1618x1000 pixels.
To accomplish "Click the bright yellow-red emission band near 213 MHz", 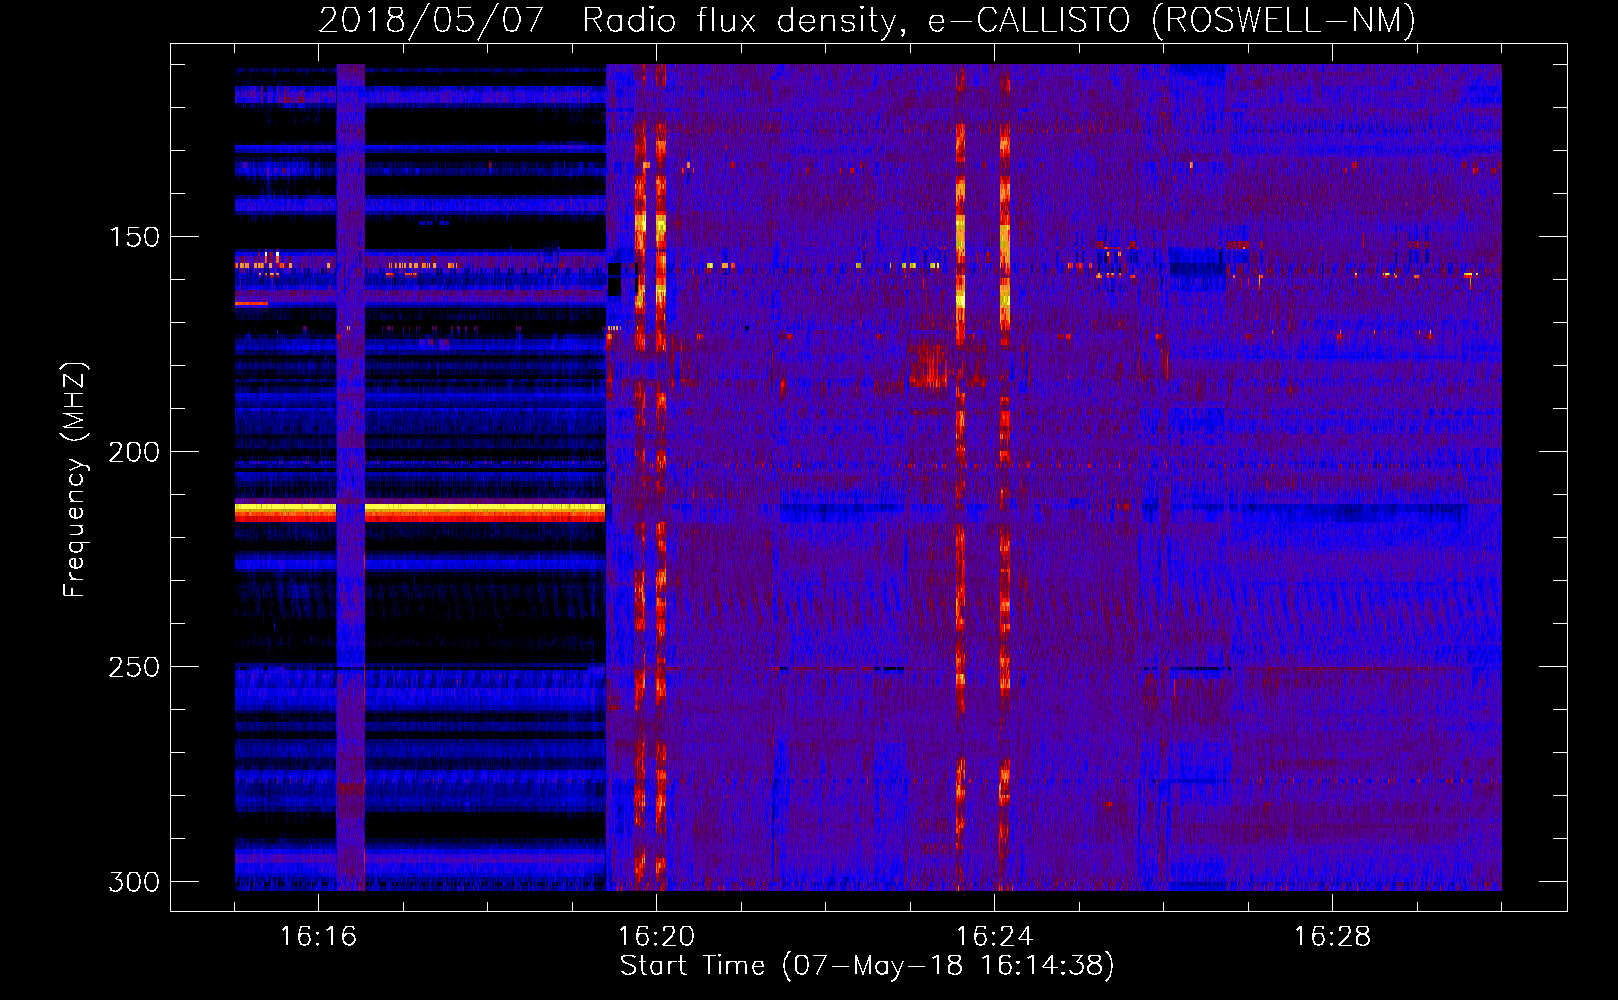I will (420, 512).
